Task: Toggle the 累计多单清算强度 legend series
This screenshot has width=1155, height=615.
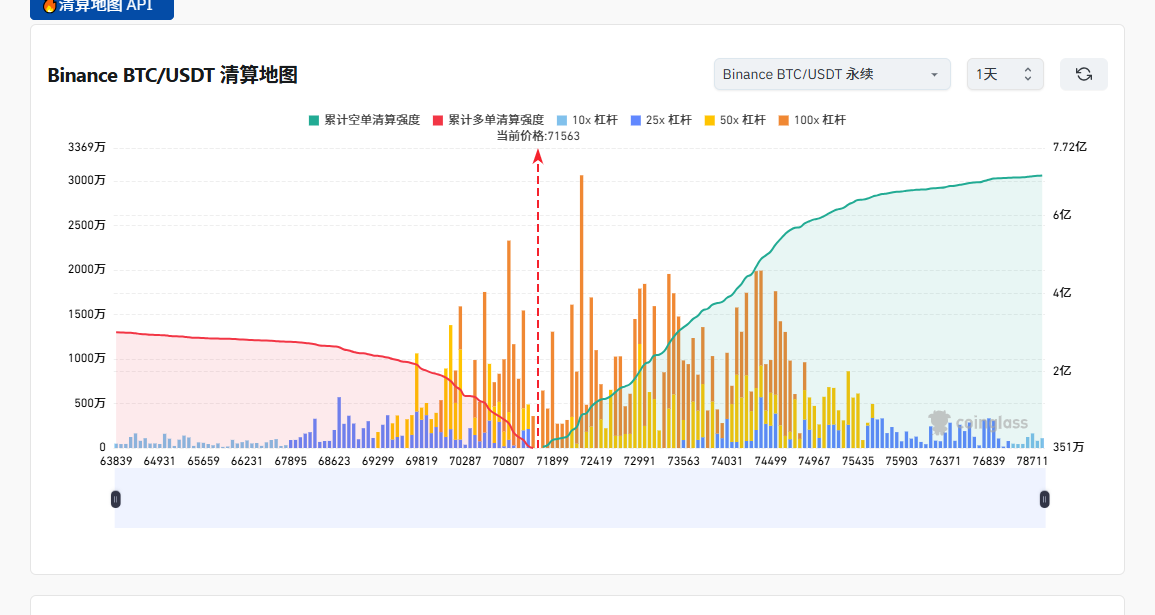Action: [488, 120]
